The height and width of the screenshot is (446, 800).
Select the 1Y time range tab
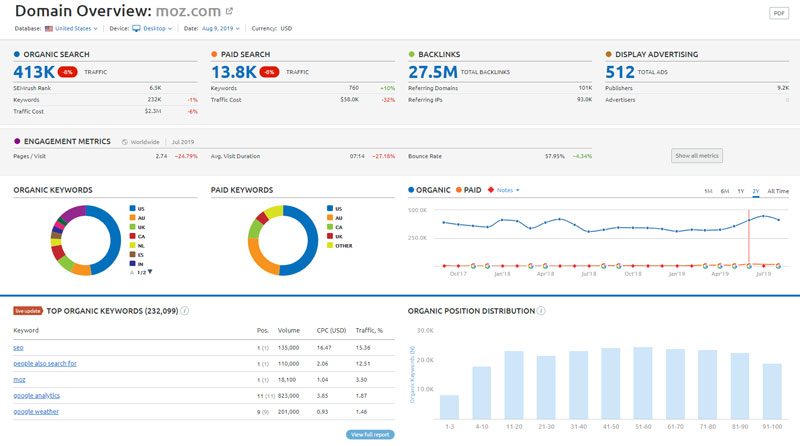tap(741, 191)
